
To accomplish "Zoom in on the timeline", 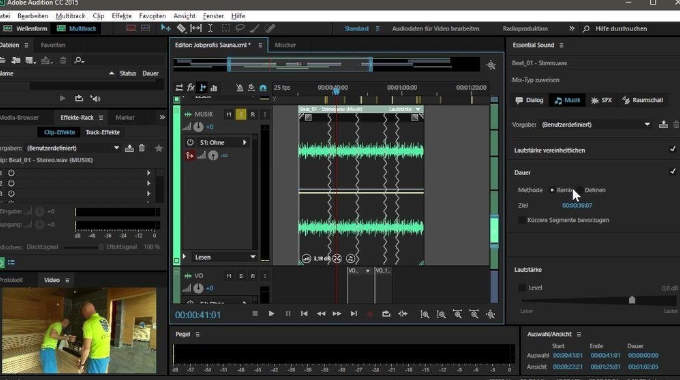I will tap(425, 314).
